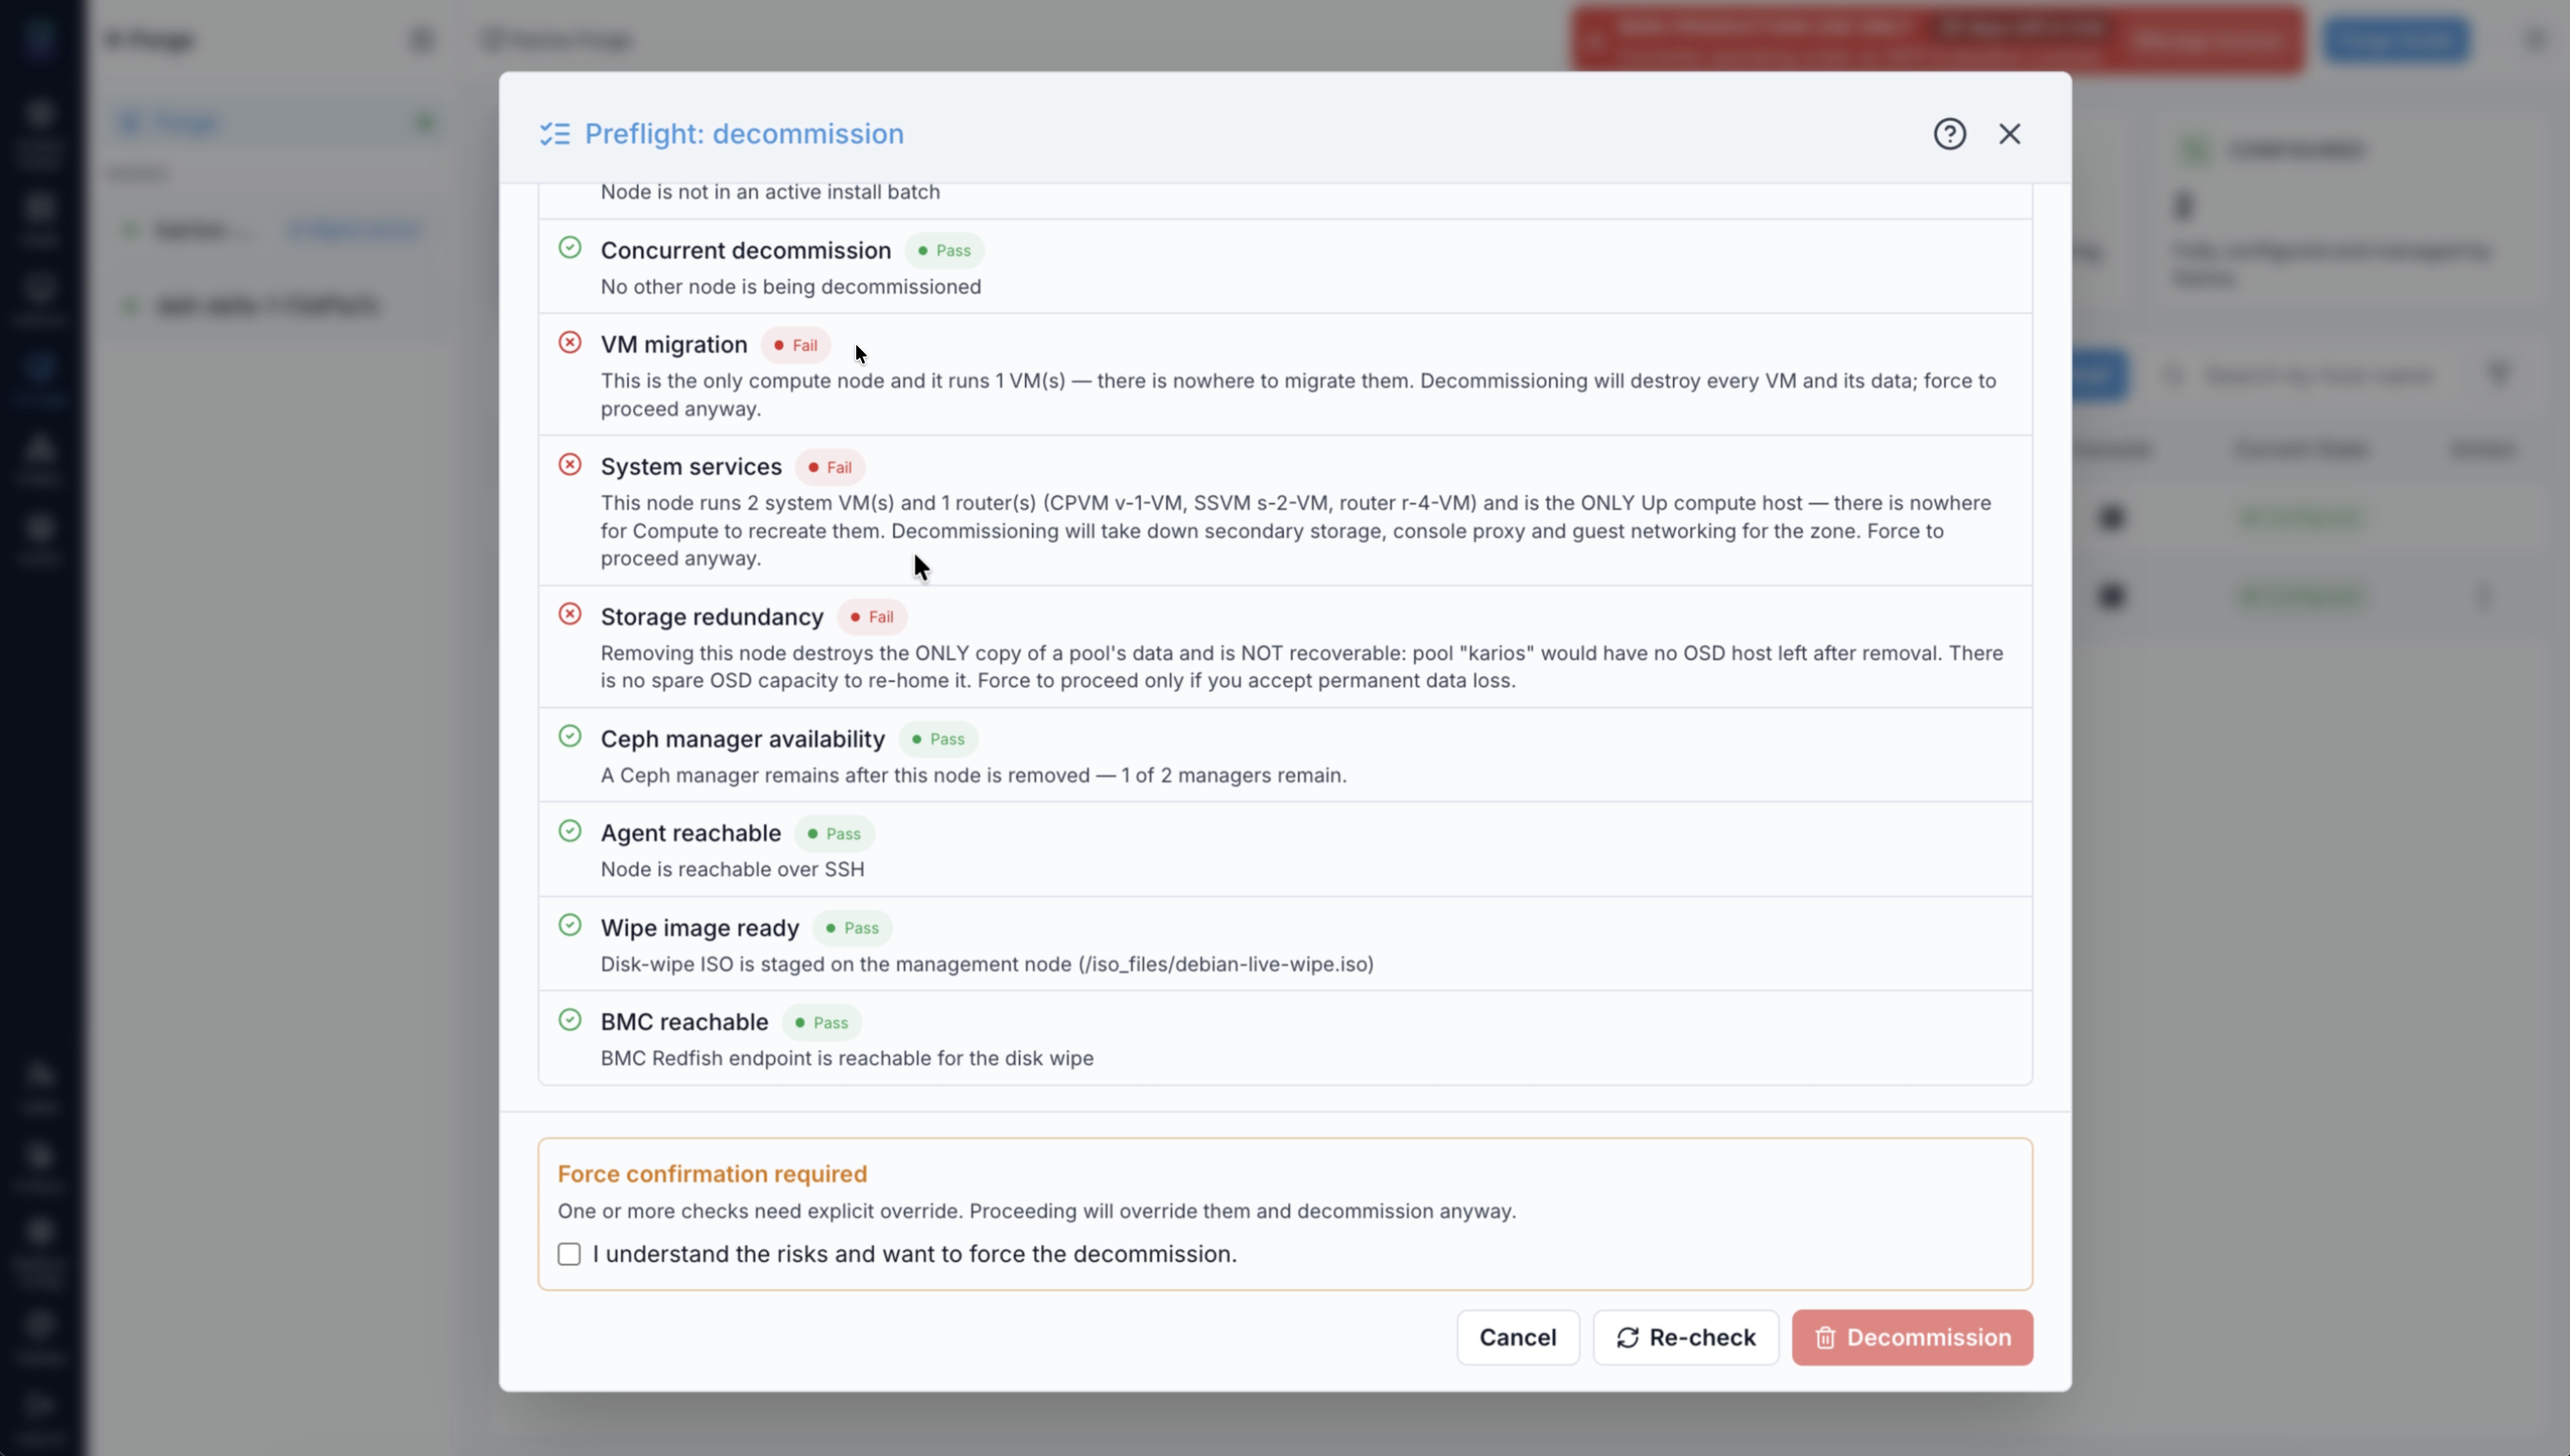Click the 'Agent reachable' check title

coord(691,833)
